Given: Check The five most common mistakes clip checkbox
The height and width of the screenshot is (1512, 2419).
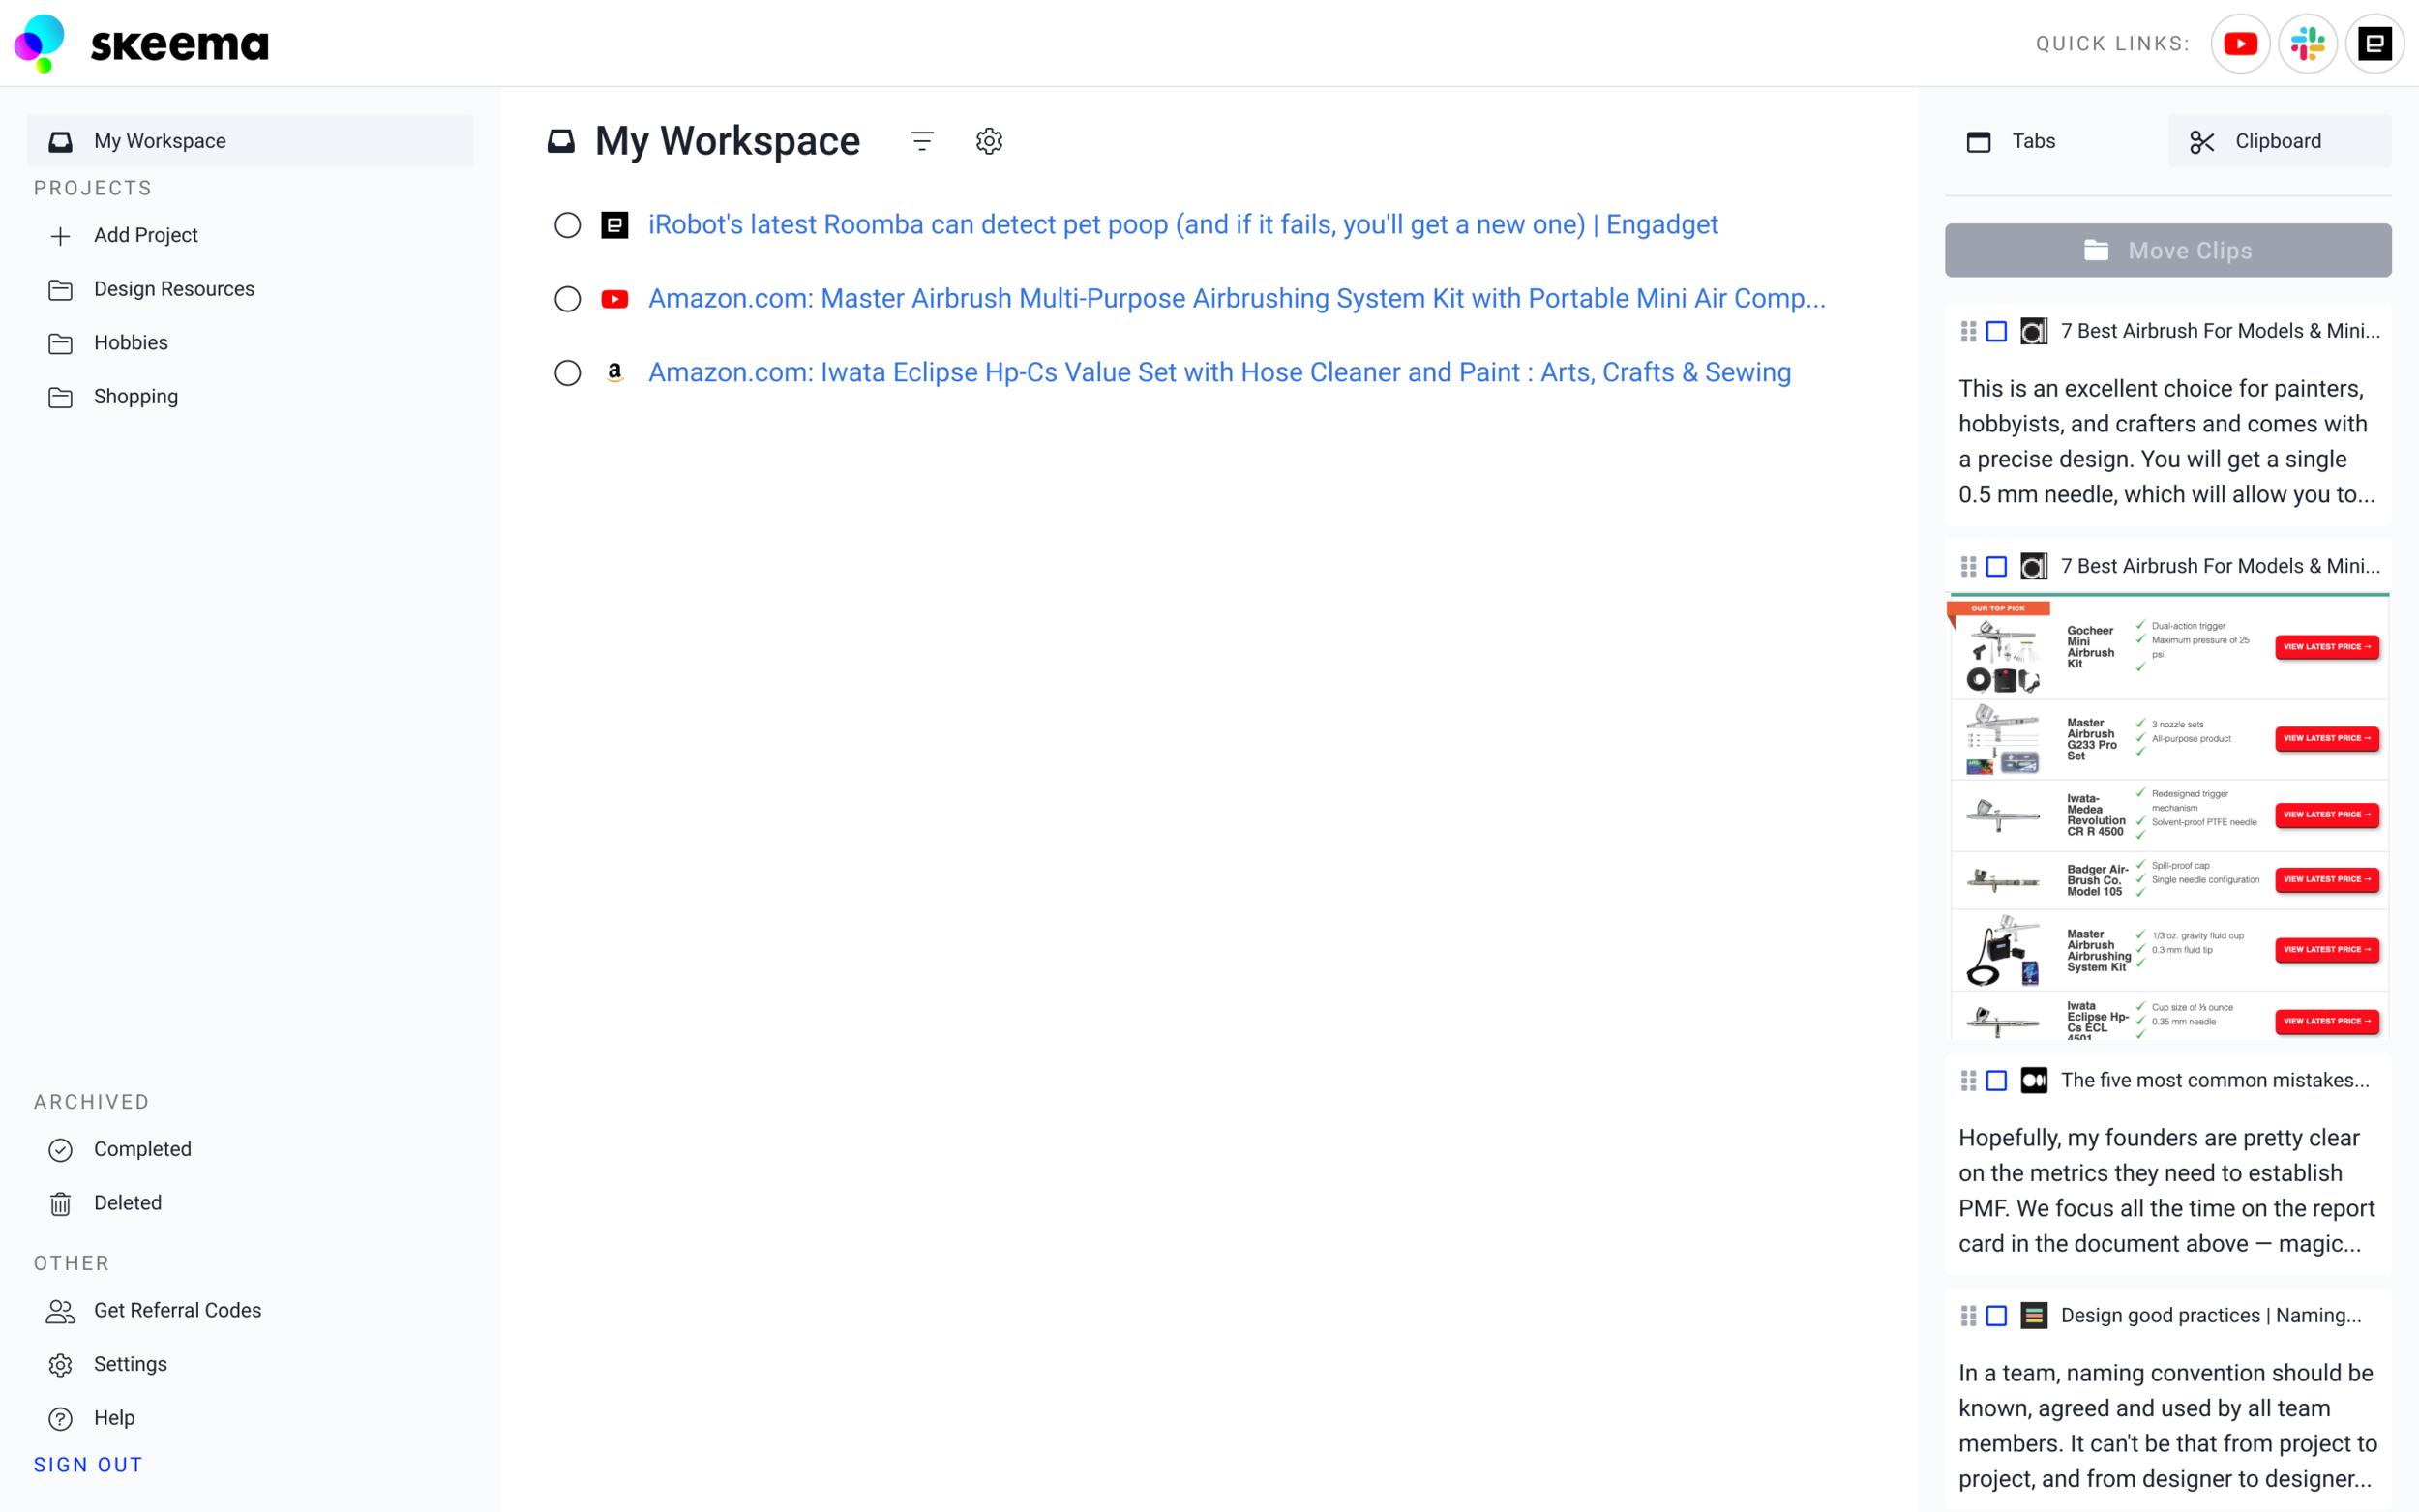Looking at the screenshot, I should (1996, 1080).
